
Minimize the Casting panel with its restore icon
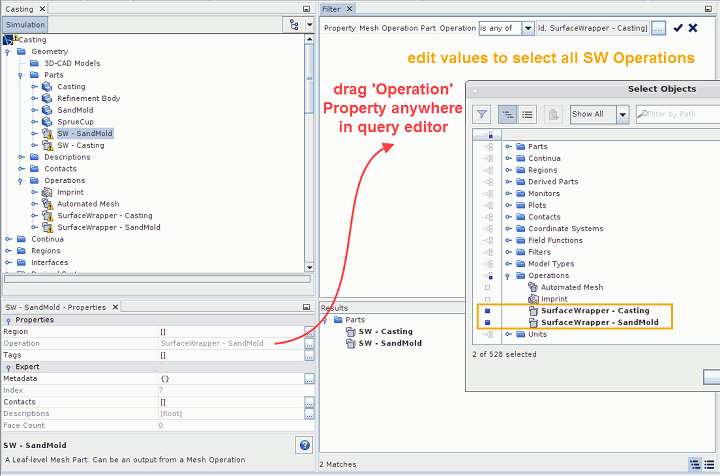tap(306, 9)
